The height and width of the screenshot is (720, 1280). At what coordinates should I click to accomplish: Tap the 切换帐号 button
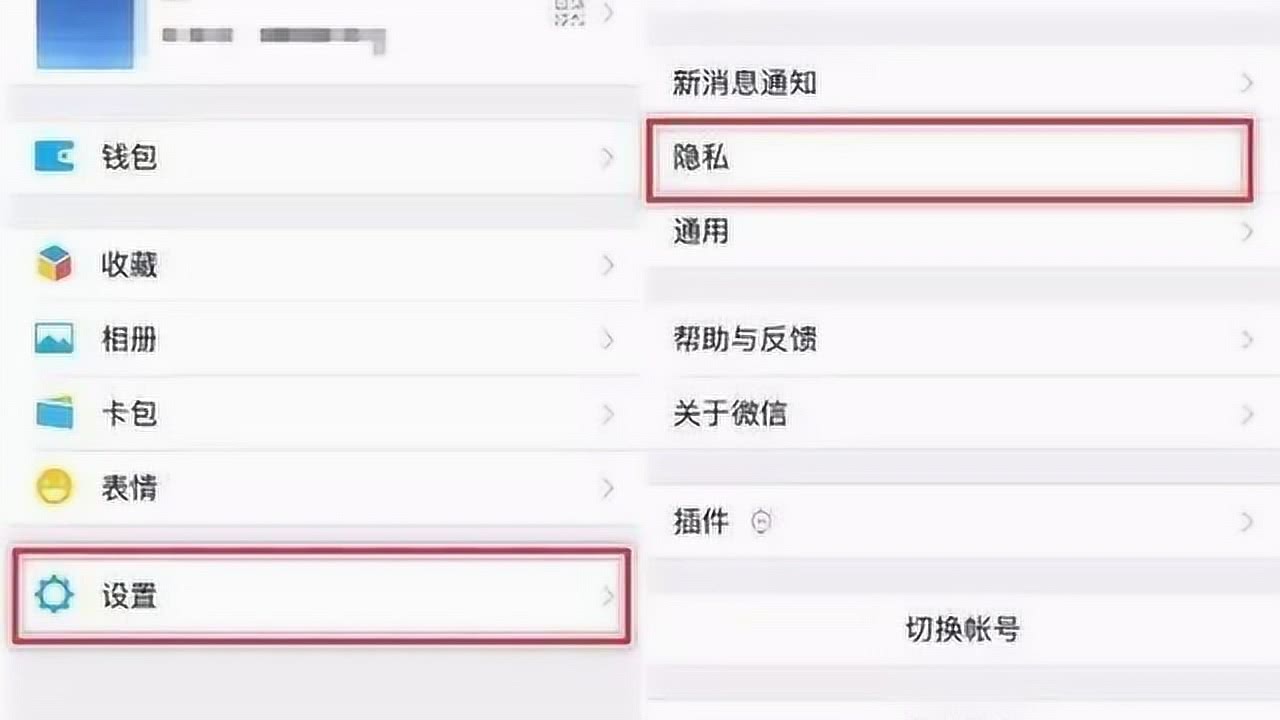click(x=962, y=629)
